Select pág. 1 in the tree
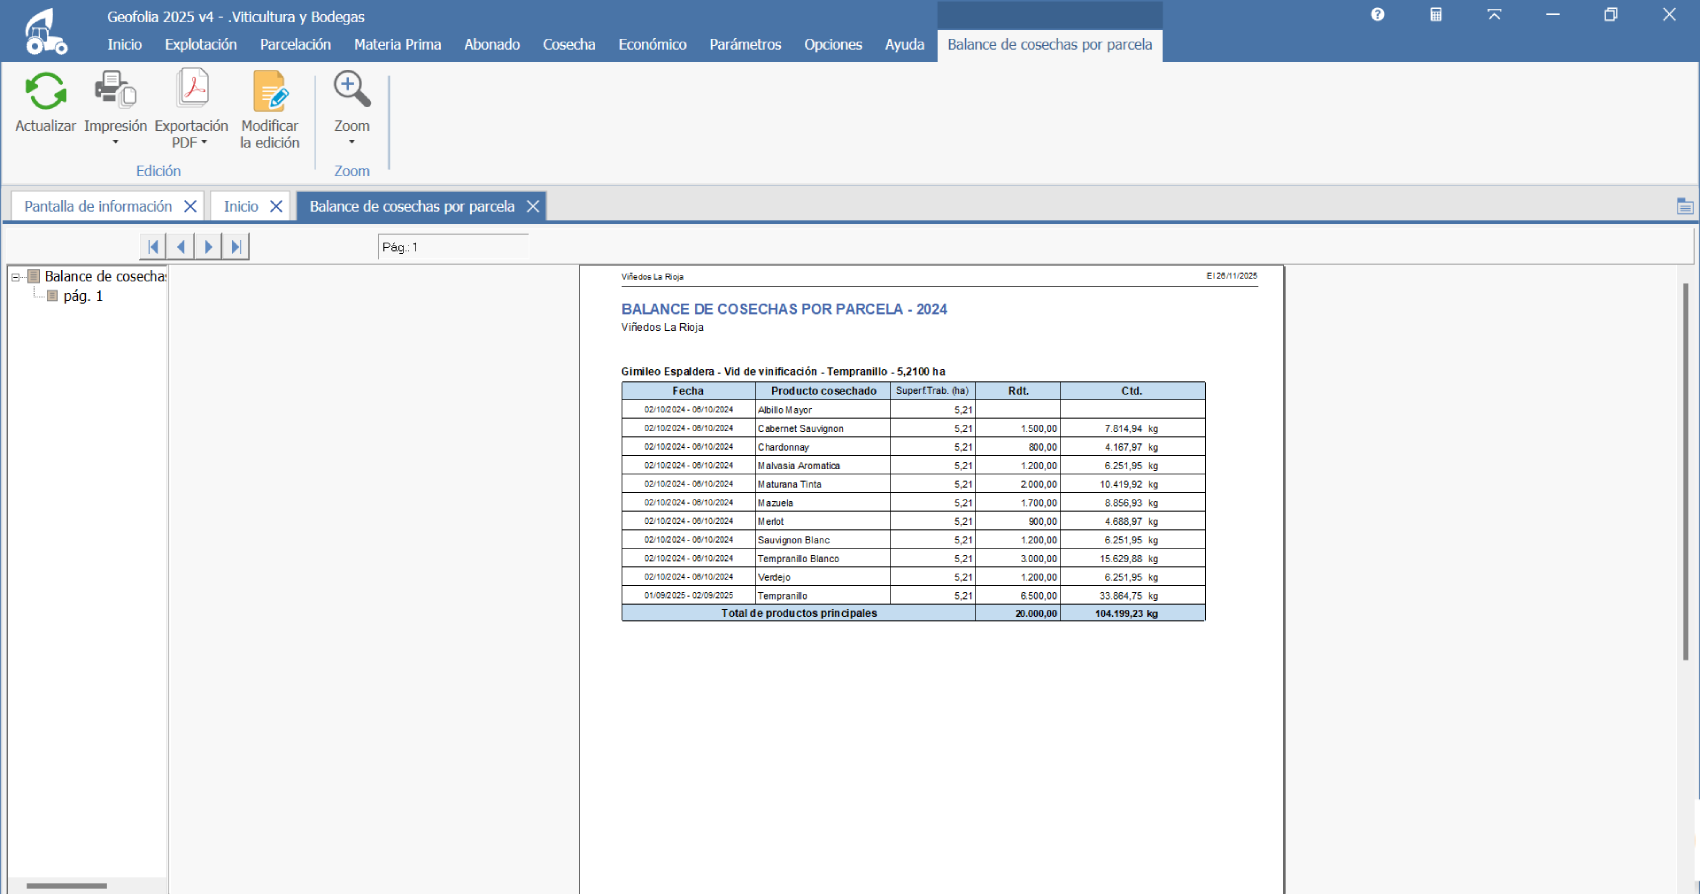This screenshot has height=894, width=1700. pos(83,296)
